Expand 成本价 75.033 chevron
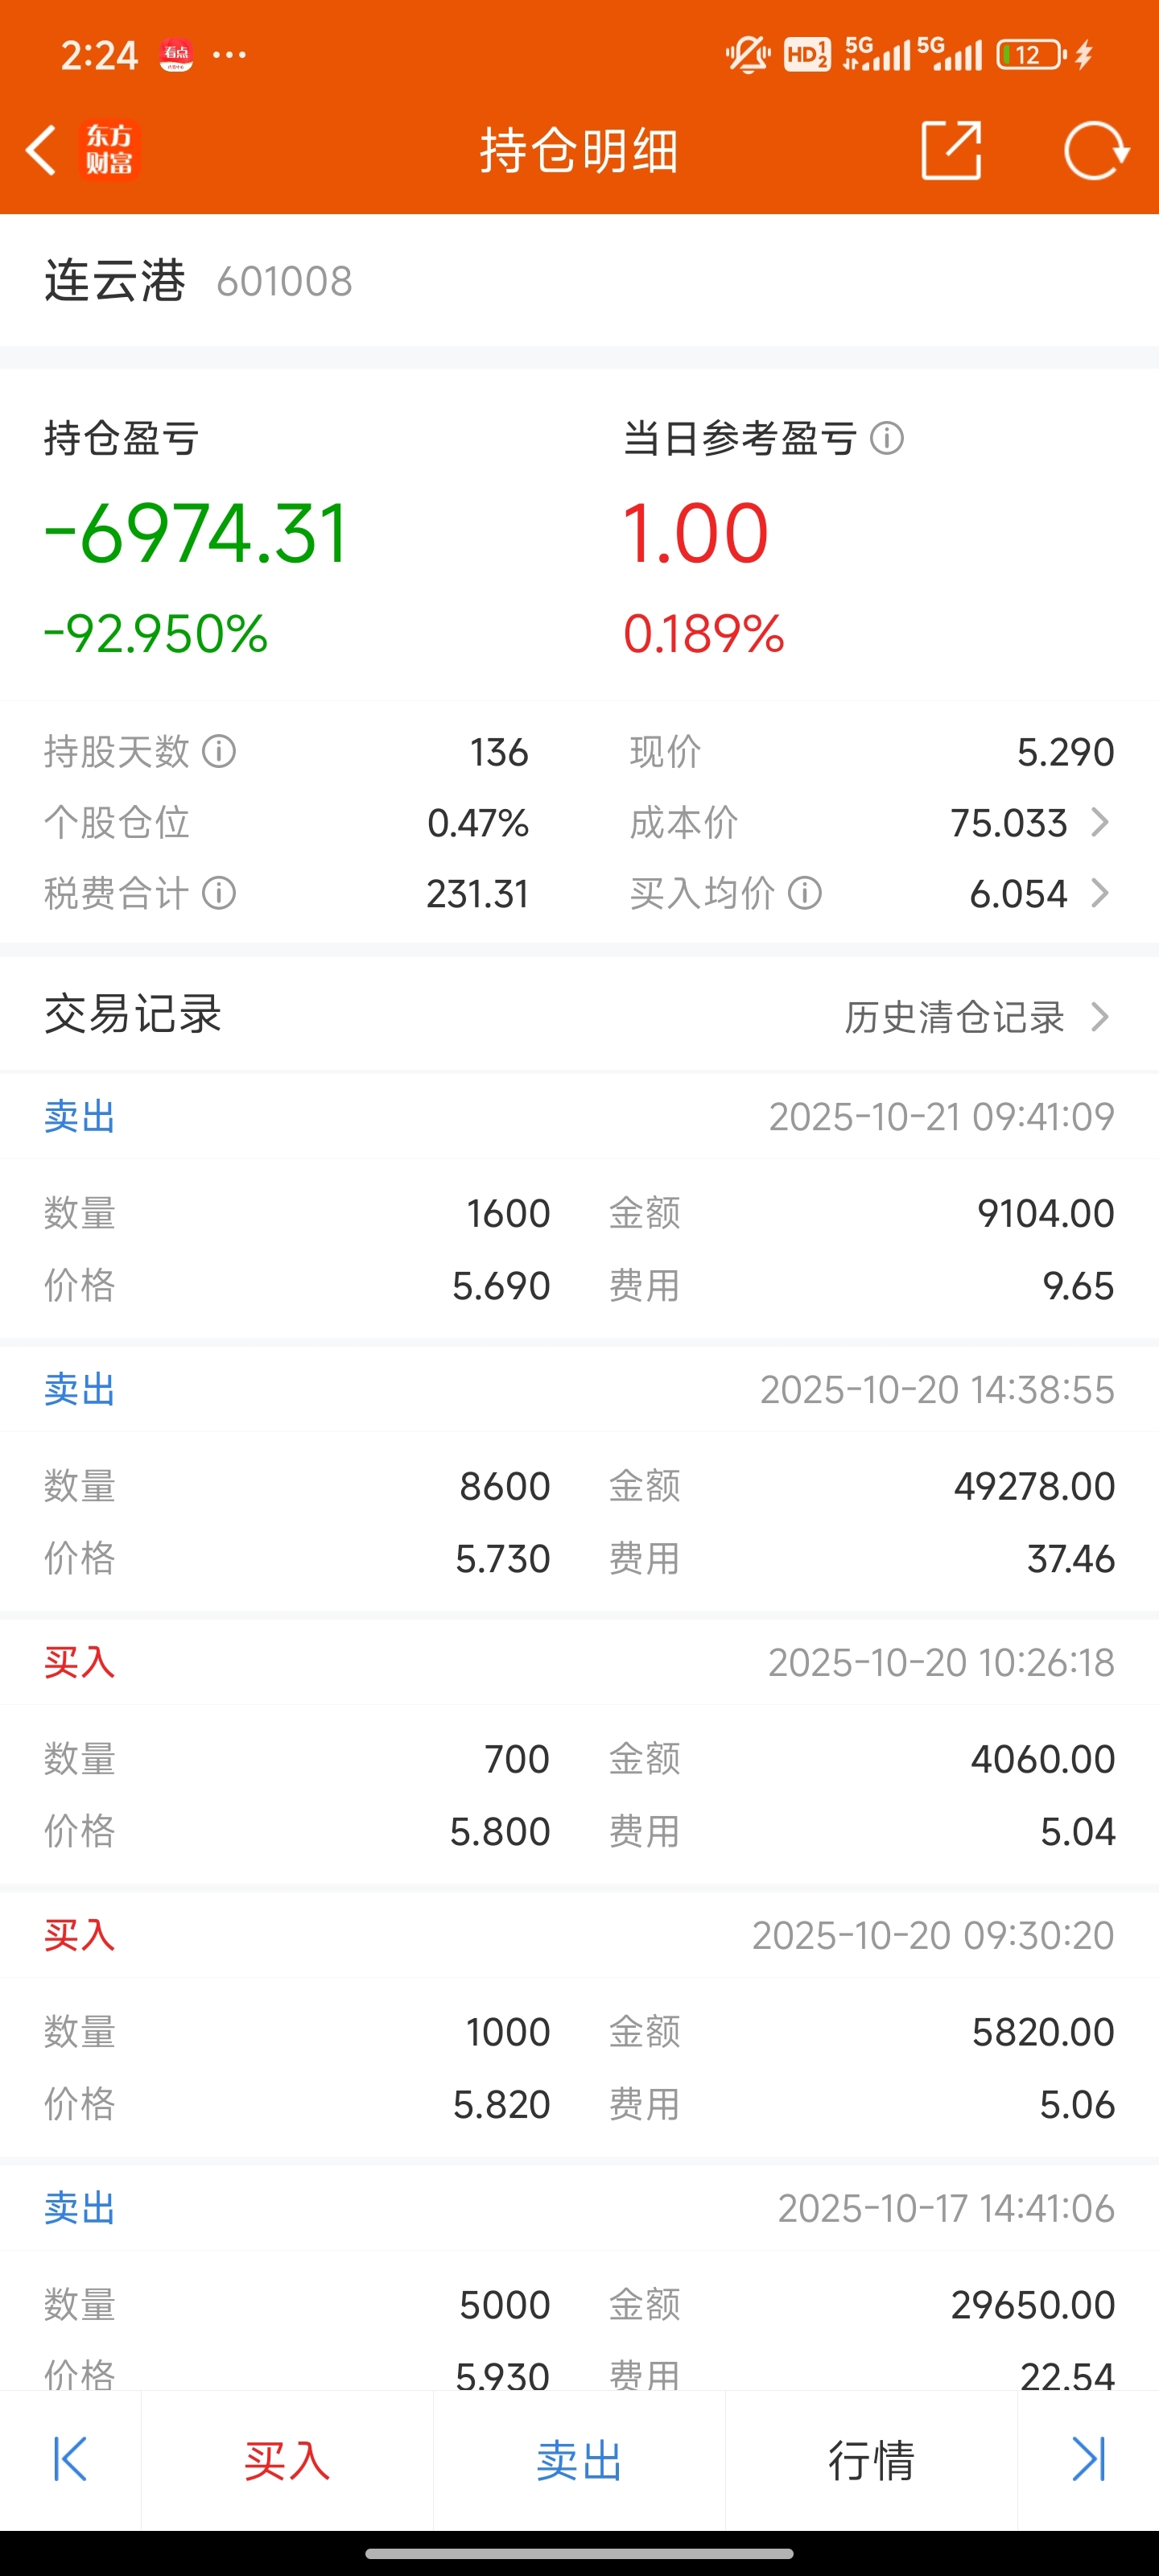1159x2576 pixels. (x=1100, y=822)
